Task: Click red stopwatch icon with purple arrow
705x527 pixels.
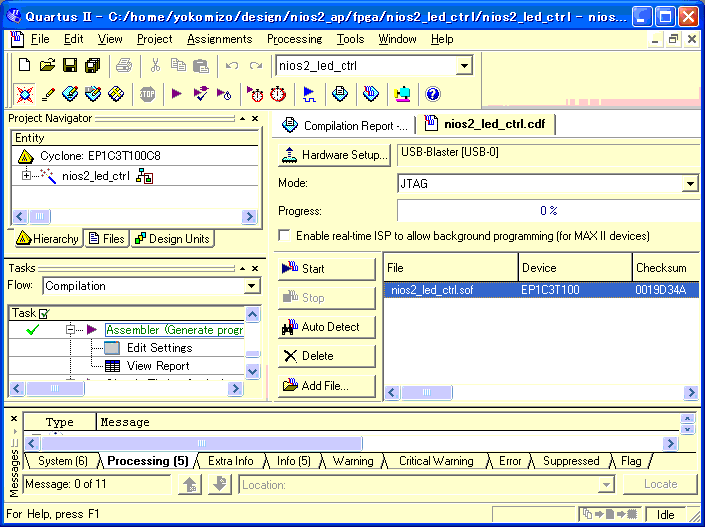Action: pyautogui.click(x=255, y=94)
